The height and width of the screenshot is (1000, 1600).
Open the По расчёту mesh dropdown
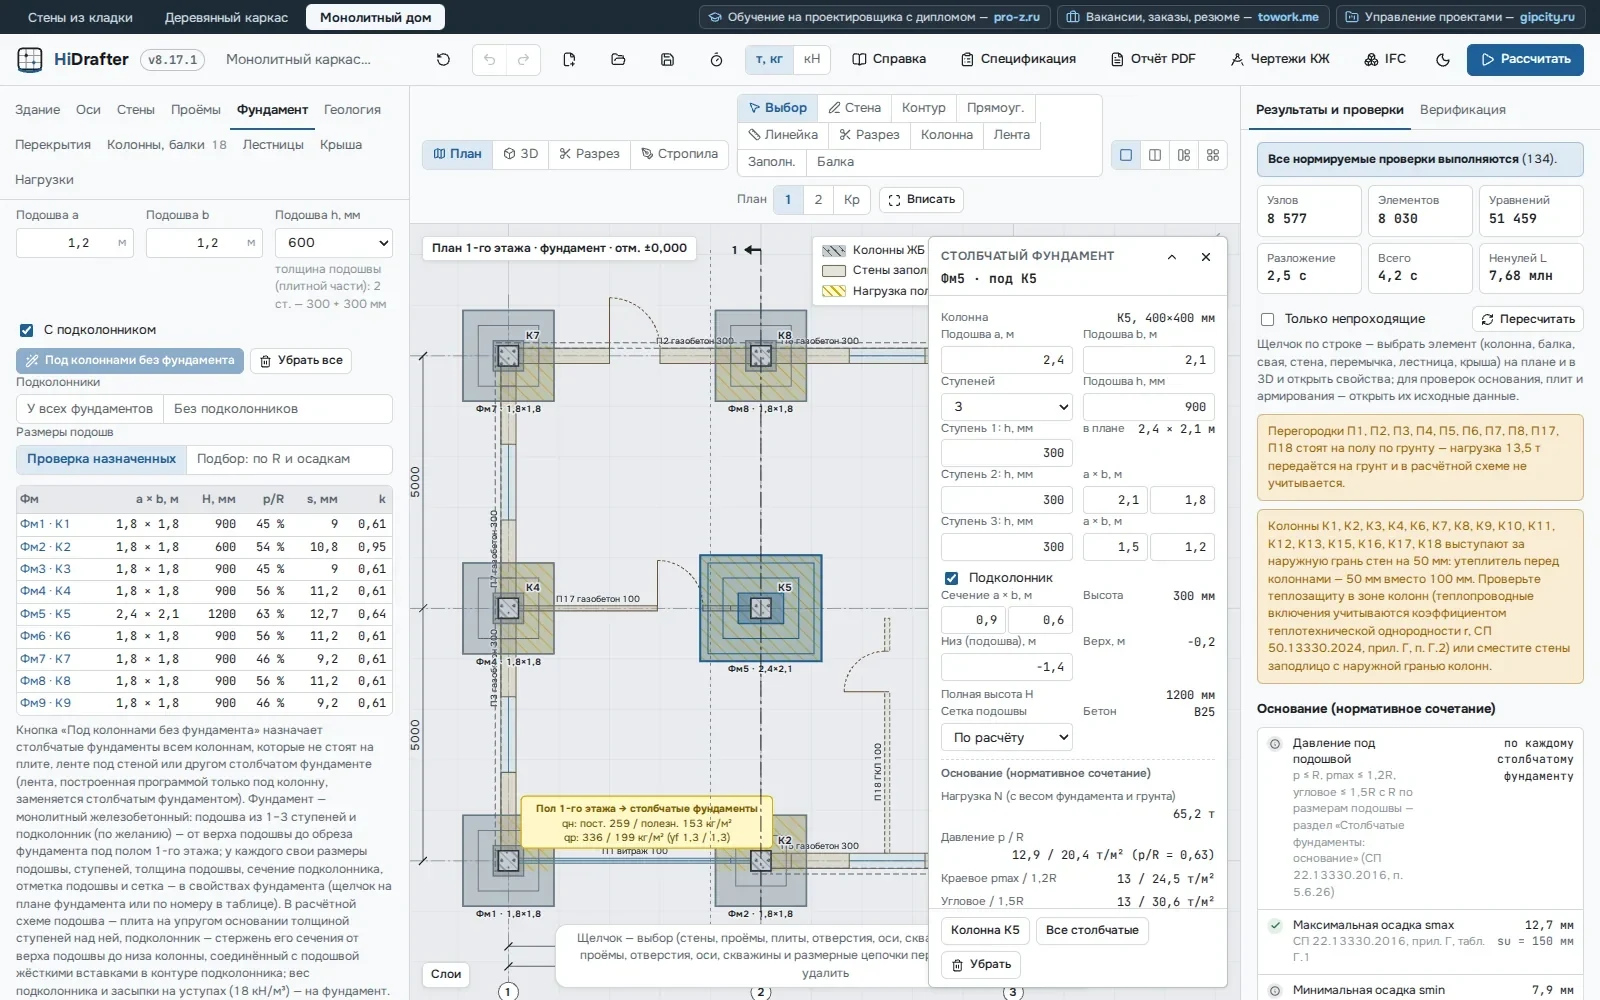pos(1007,738)
